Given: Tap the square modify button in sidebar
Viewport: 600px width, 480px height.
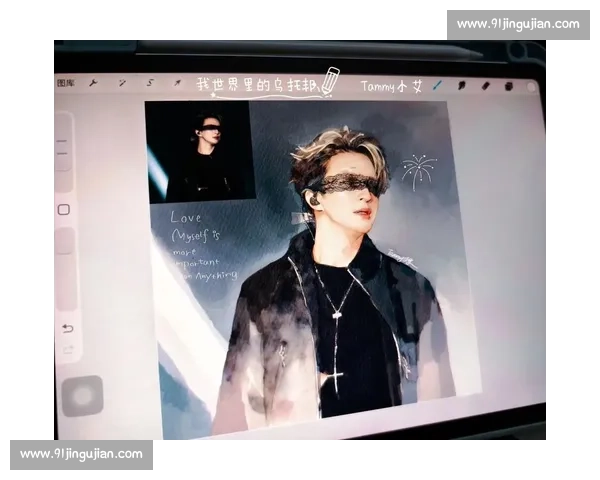Looking at the screenshot, I should point(64,210).
